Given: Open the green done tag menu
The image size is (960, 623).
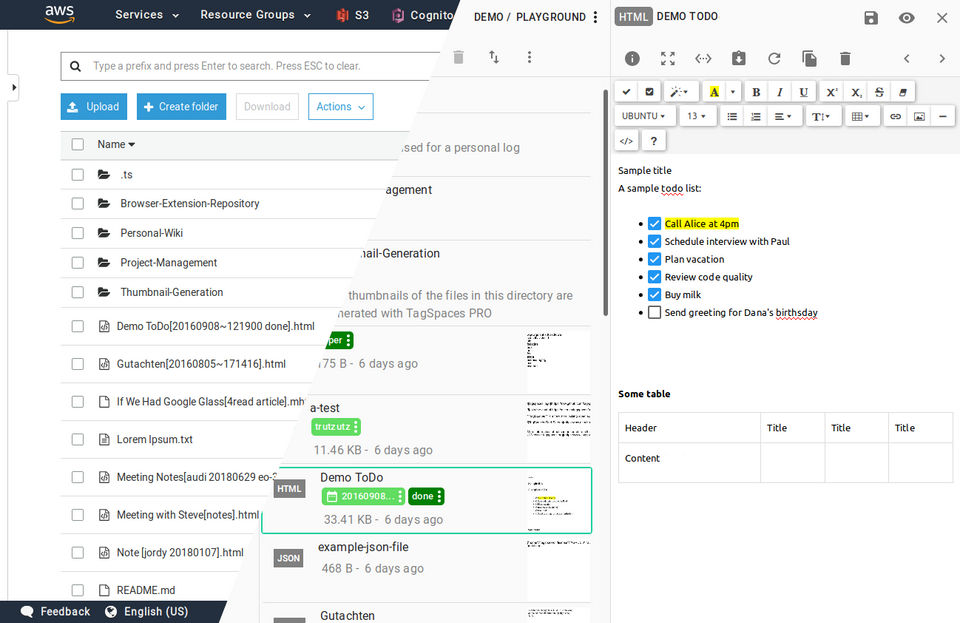Looking at the screenshot, I should (440, 496).
